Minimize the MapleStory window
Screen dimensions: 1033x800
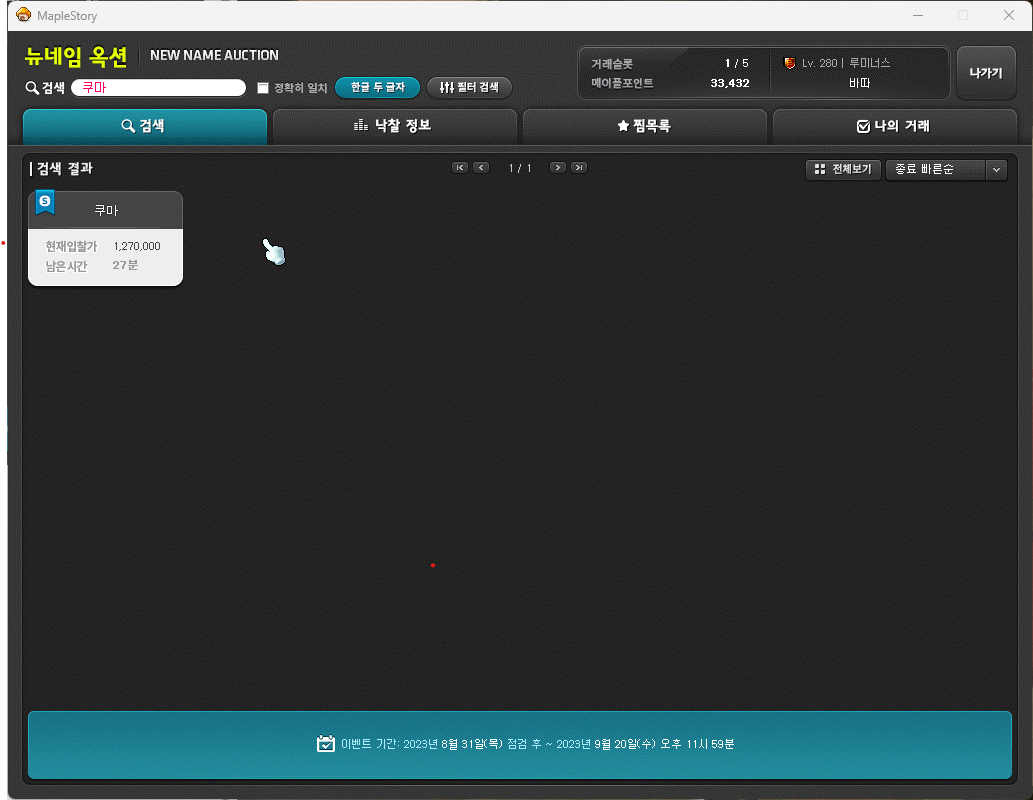[918, 15]
